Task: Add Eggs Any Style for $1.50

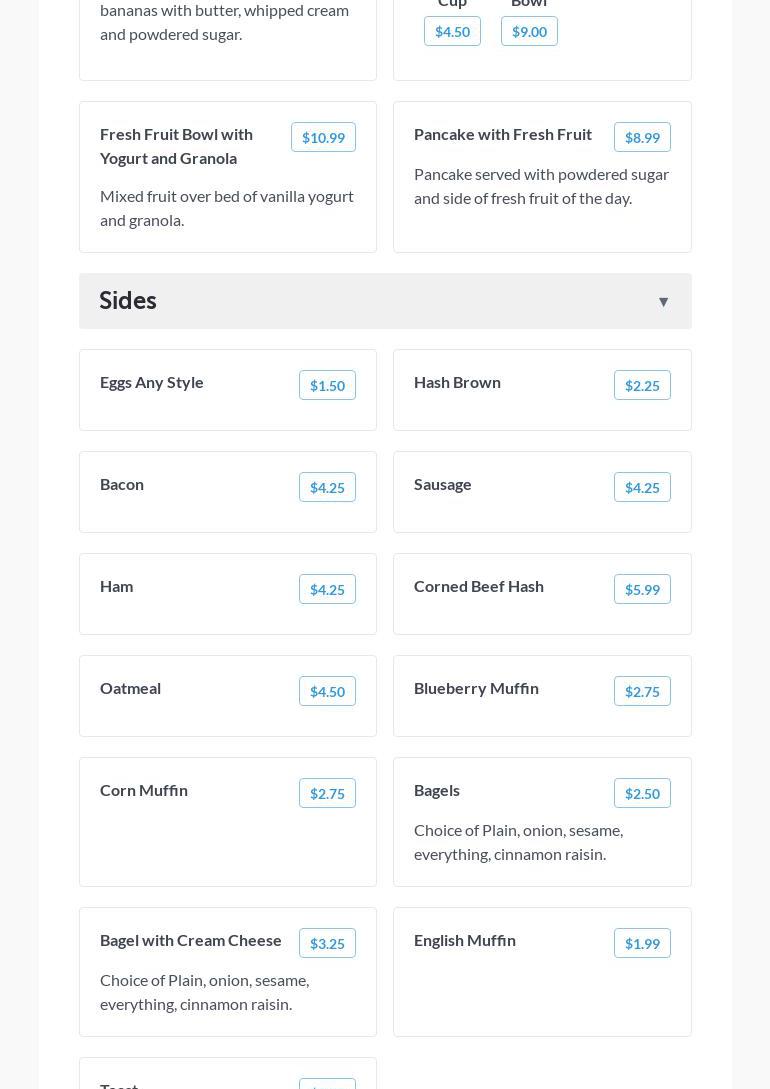Action: coord(327,386)
